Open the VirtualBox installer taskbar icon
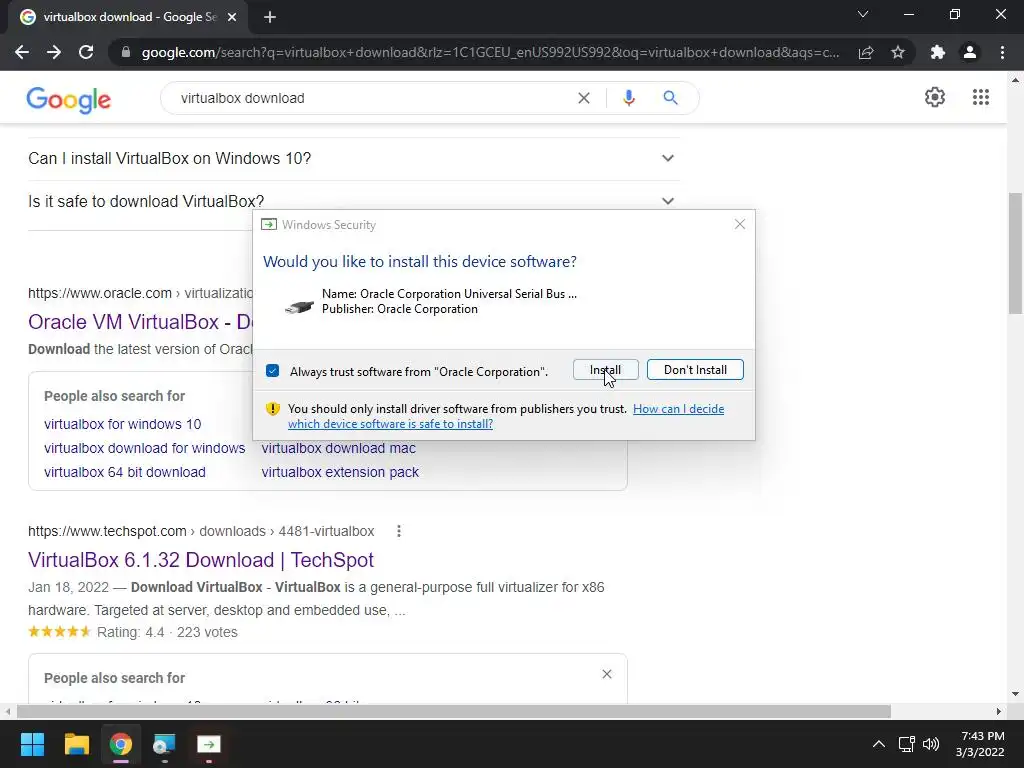This screenshot has width=1024, height=768. click(165, 744)
